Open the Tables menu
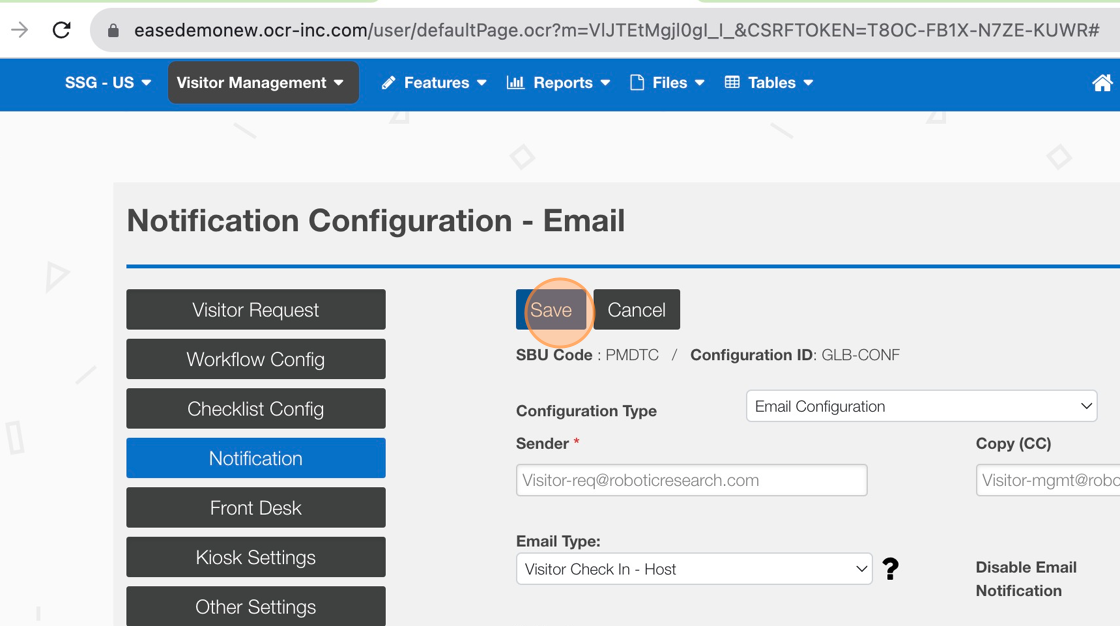1120x626 pixels. pos(768,83)
